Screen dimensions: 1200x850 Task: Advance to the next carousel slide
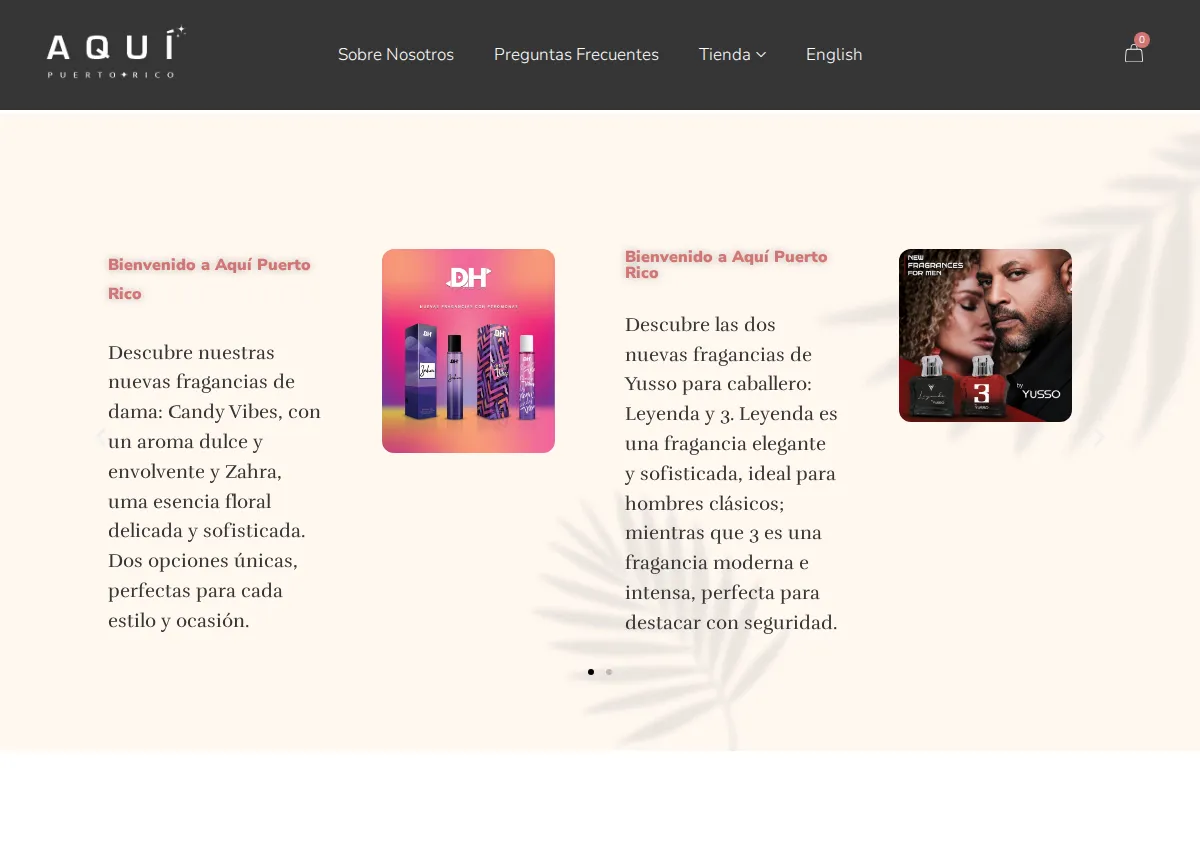point(1099,437)
